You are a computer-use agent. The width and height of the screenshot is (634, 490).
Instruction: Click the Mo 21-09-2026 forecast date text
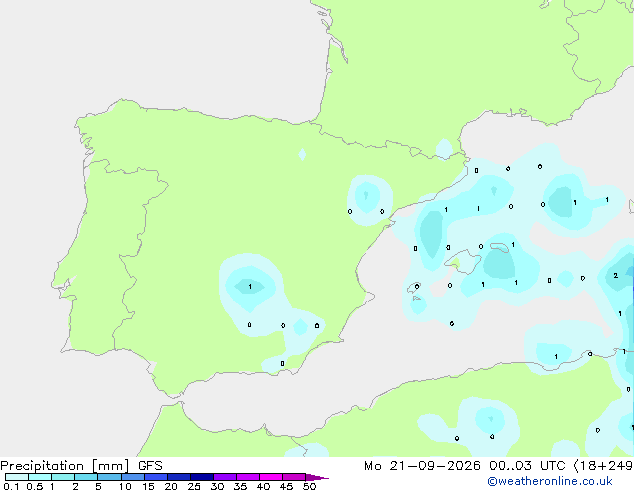click(x=422, y=466)
